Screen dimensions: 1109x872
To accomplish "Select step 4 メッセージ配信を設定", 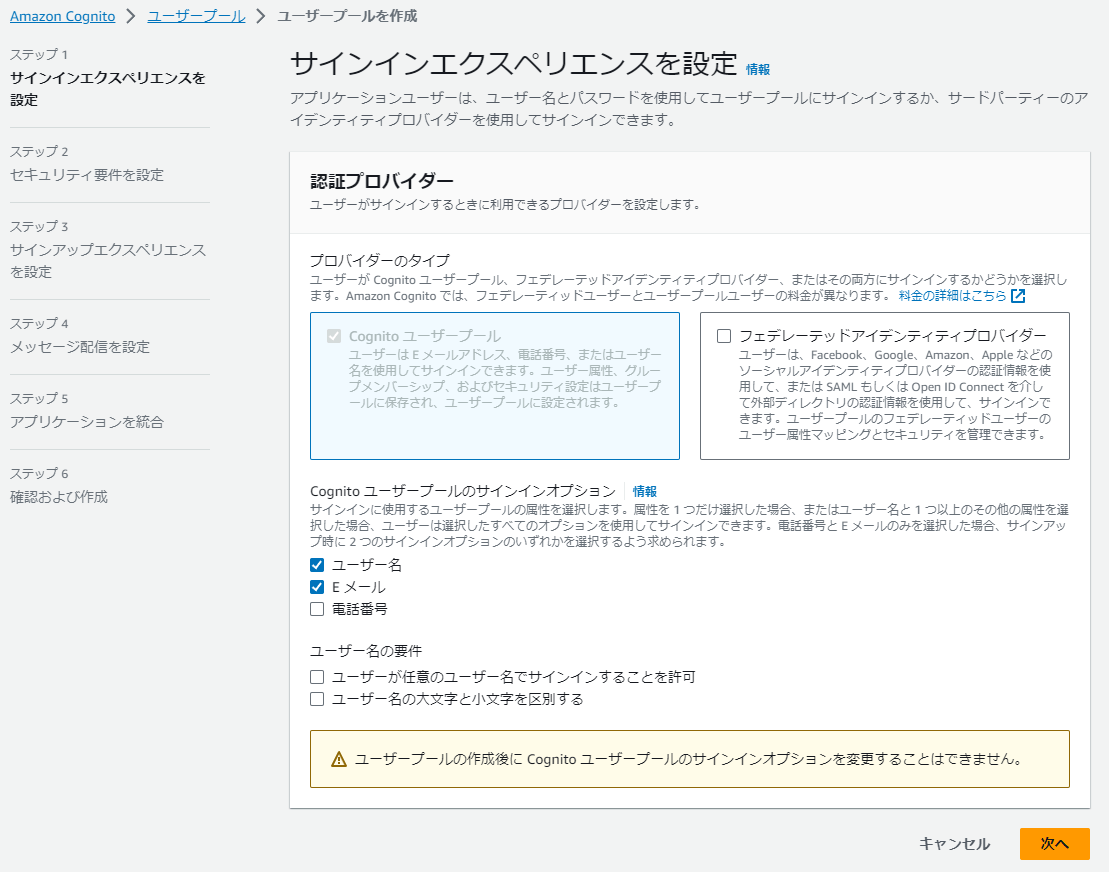I will (80, 347).
